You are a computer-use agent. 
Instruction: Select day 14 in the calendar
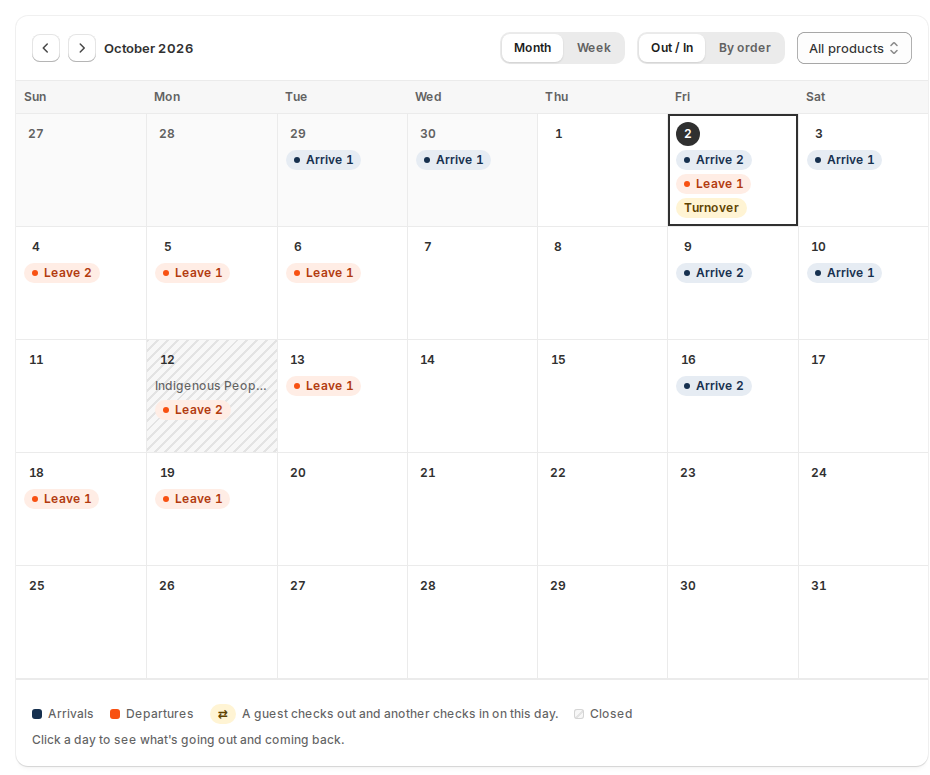click(472, 396)
